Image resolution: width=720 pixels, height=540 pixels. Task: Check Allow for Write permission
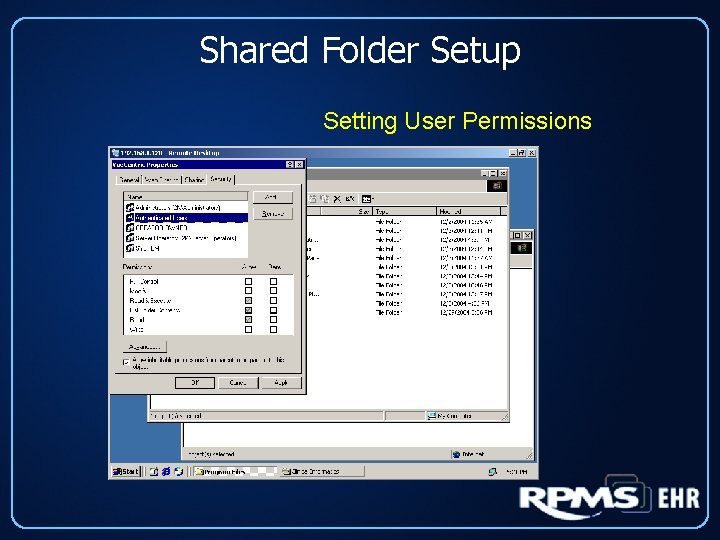click(x=248, y=329)
